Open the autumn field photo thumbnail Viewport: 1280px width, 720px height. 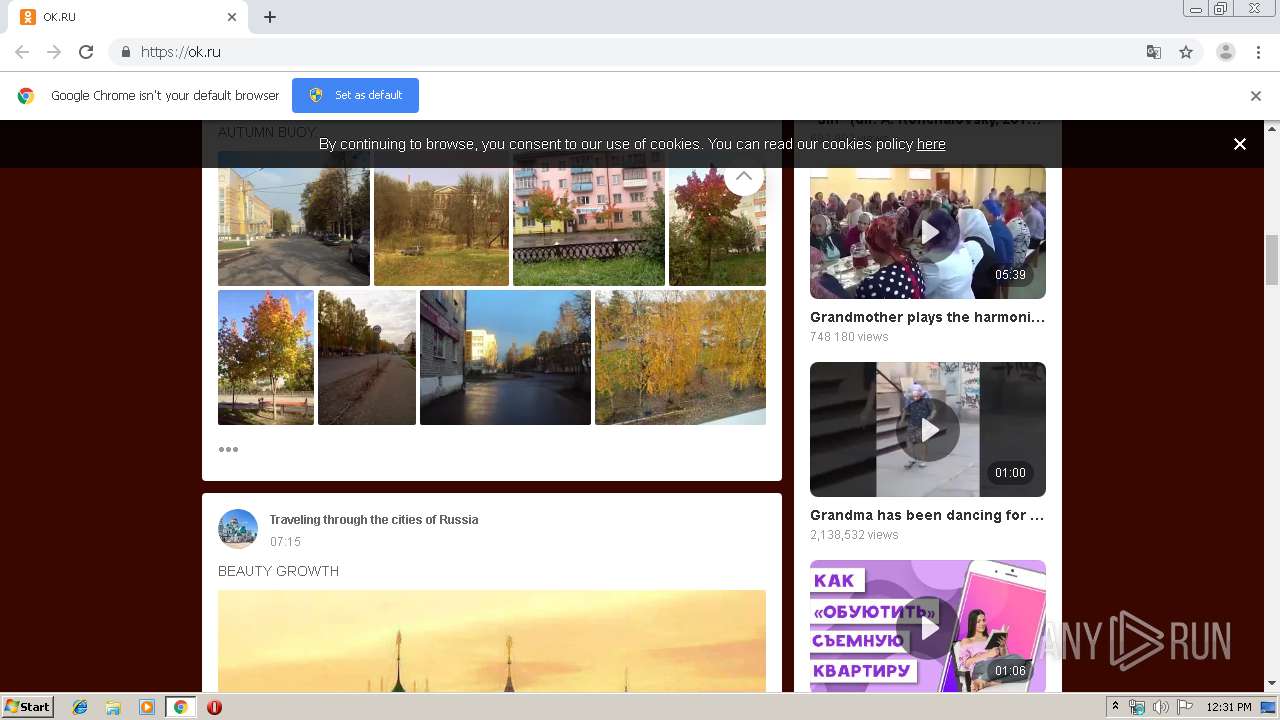[441, 219]
